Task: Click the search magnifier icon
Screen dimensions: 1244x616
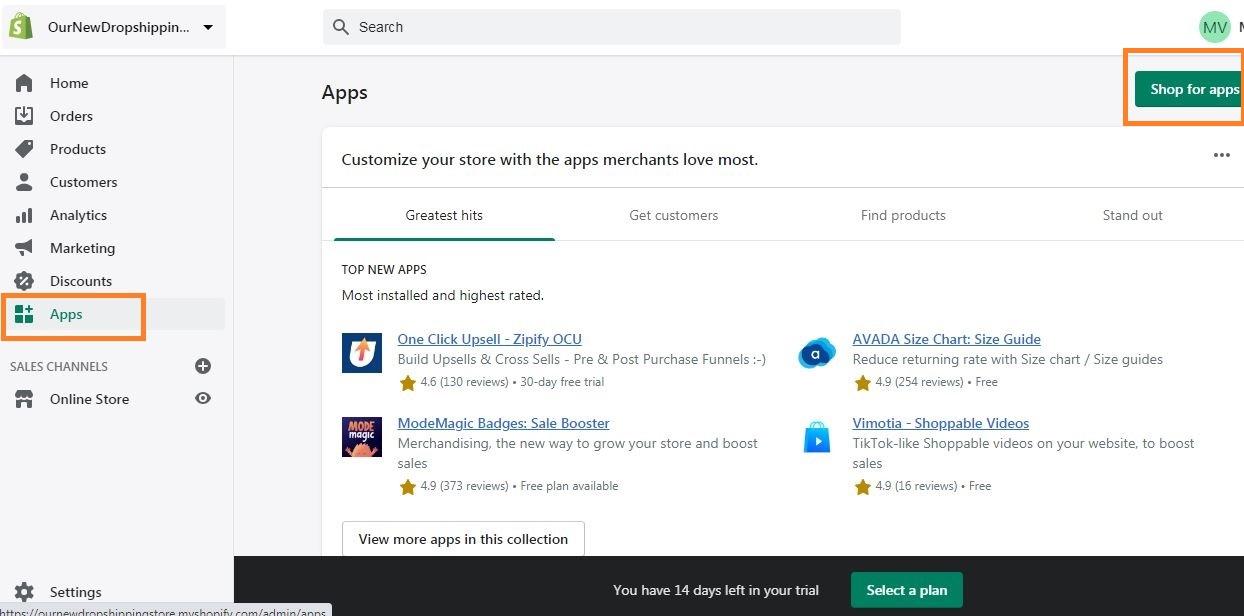Action: coord(341,27)
